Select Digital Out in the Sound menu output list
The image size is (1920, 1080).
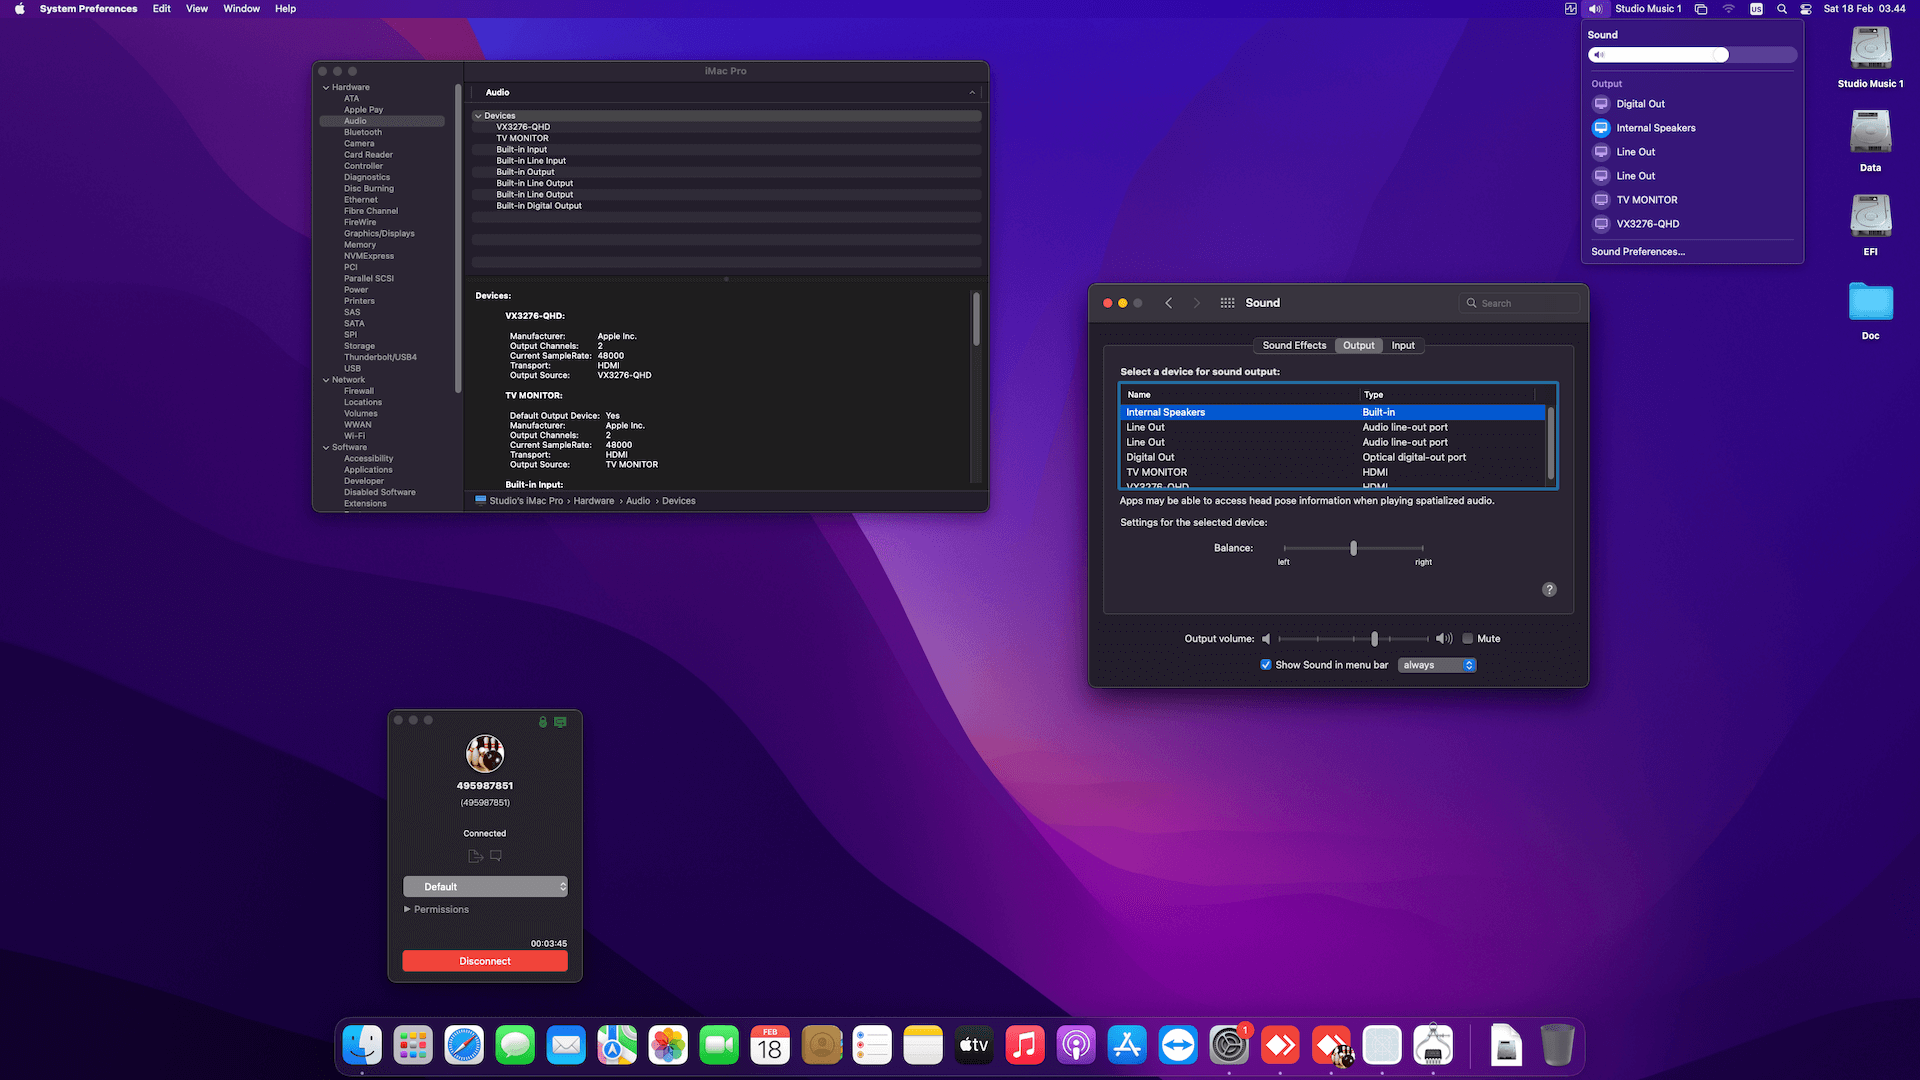1692,104
